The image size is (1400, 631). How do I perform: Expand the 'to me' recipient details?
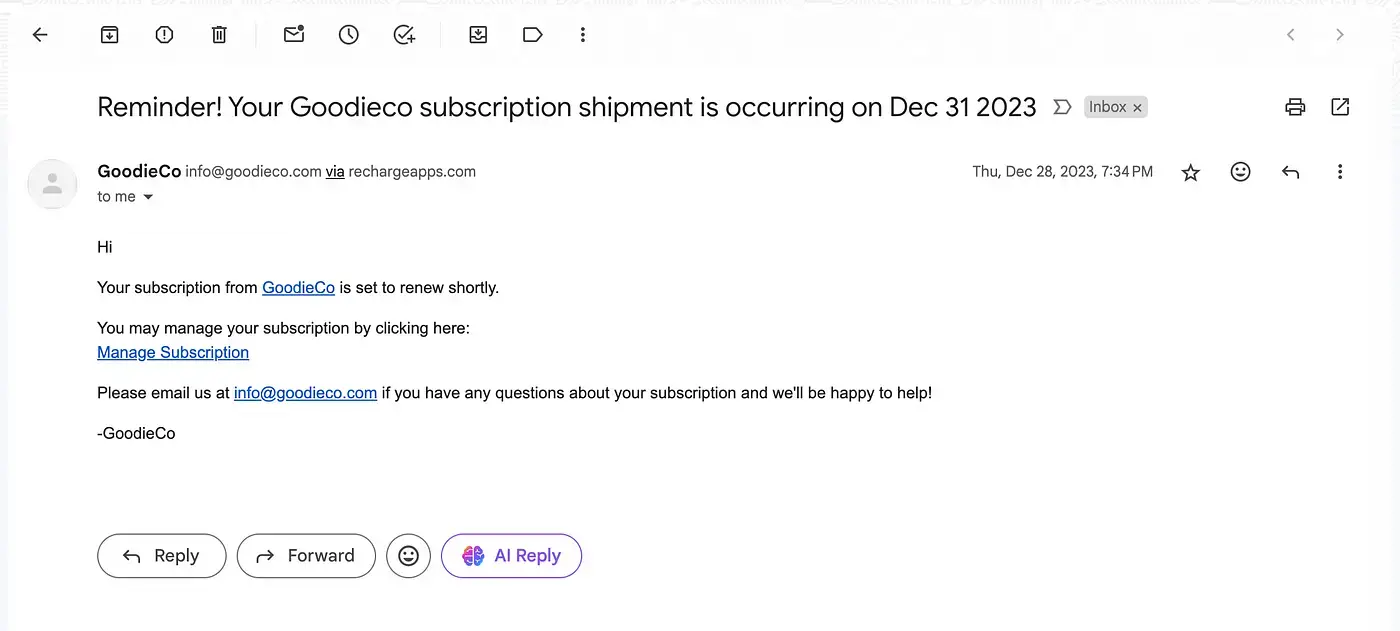pyautogui.click(x=148, y=197)
